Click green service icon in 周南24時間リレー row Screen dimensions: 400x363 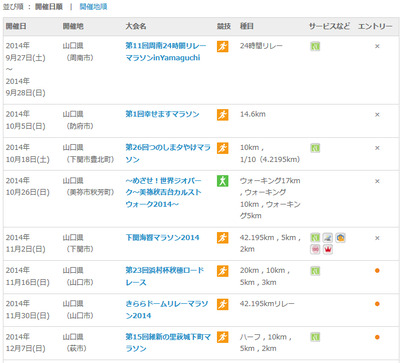point(315,46)
